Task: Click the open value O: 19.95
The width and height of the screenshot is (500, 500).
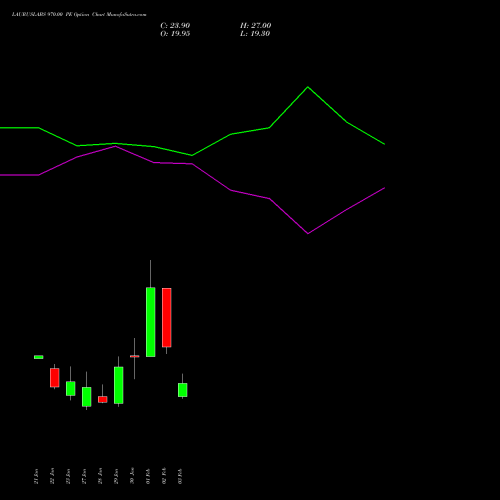Action: point(175,34)
